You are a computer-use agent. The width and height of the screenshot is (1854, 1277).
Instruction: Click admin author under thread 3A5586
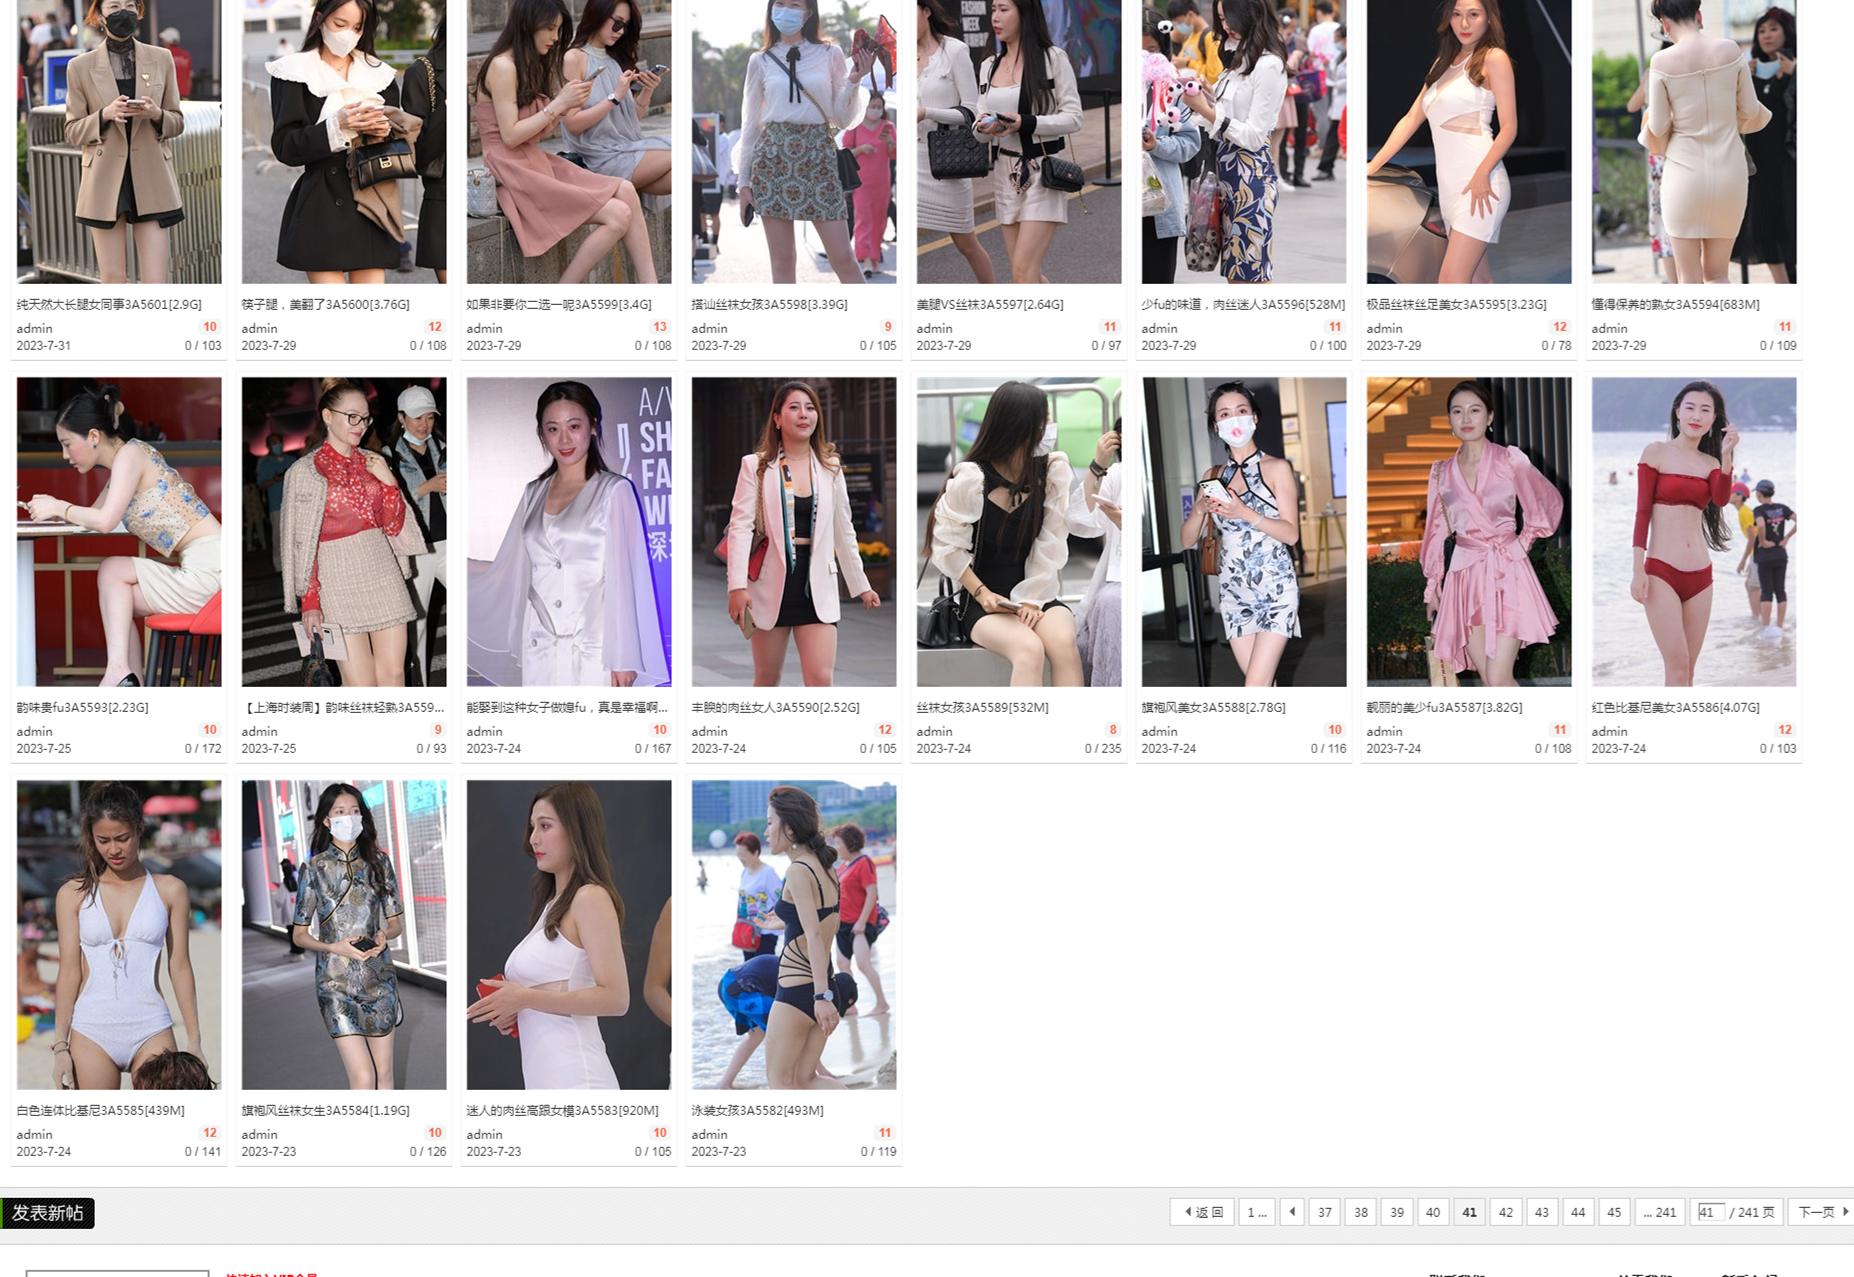click(x=1609, y=731)
